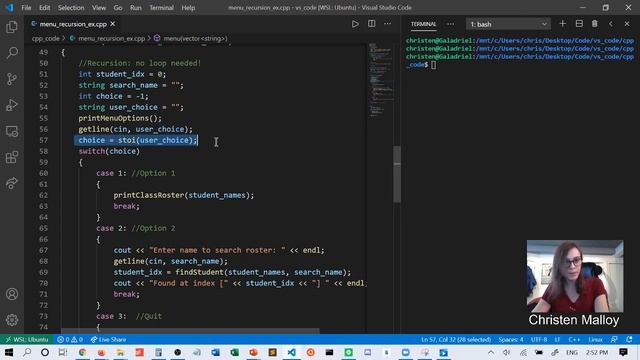Image resolution: width=640 pixels, height=360 pixels.
Task: Open PowerPoint from the taskbar
Action: pyautogui.click(x=253, y=352)
